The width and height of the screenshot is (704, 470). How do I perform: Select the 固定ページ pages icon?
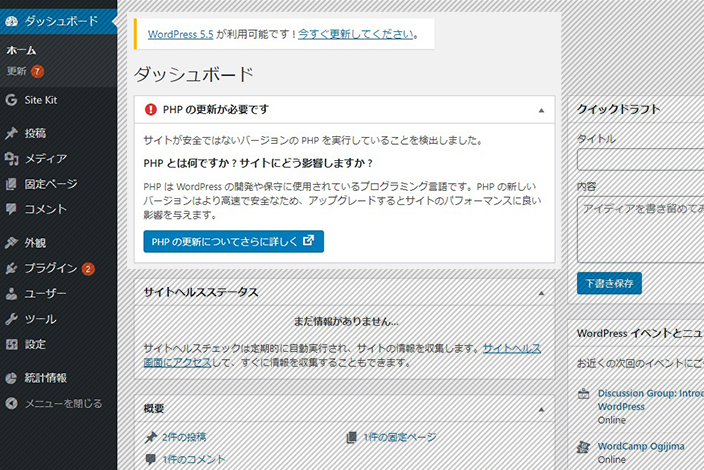coord(11,184)
